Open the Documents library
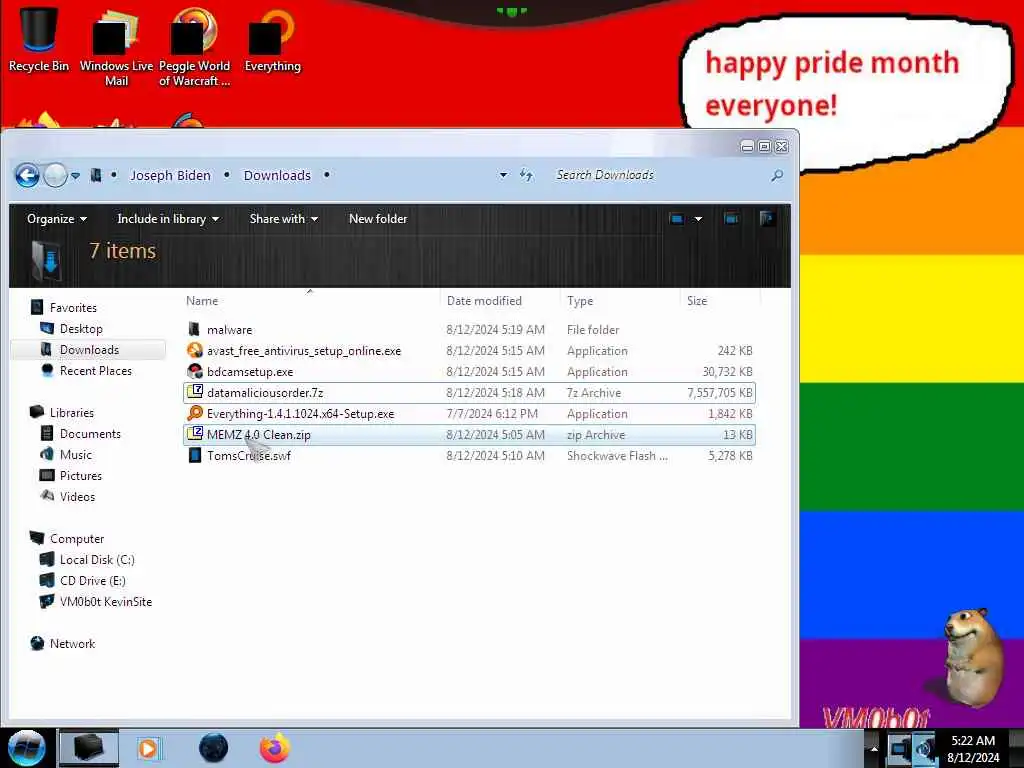Viewport: 1024px width, 768px height. coord(90,434)
